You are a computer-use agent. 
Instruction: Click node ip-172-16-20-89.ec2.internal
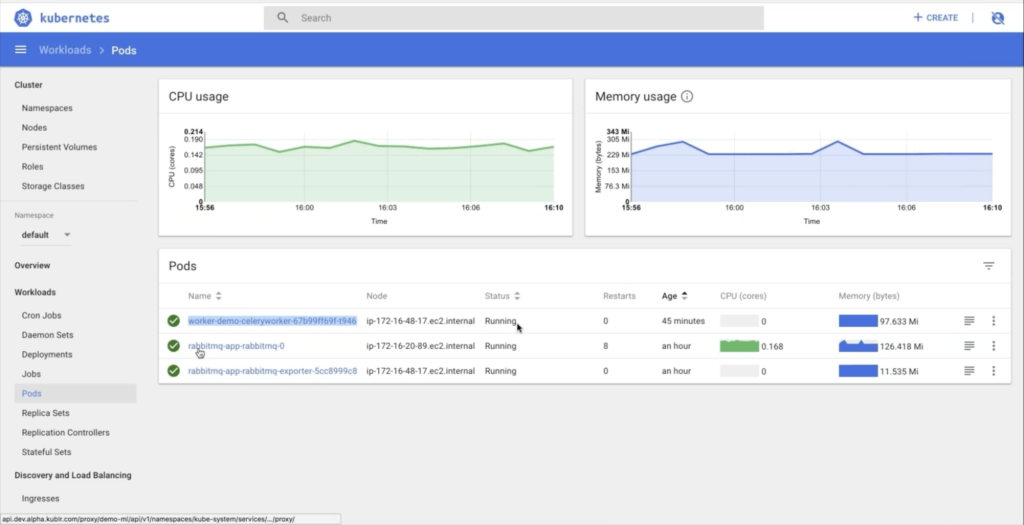pyautogui.click(x=421, y=345)
